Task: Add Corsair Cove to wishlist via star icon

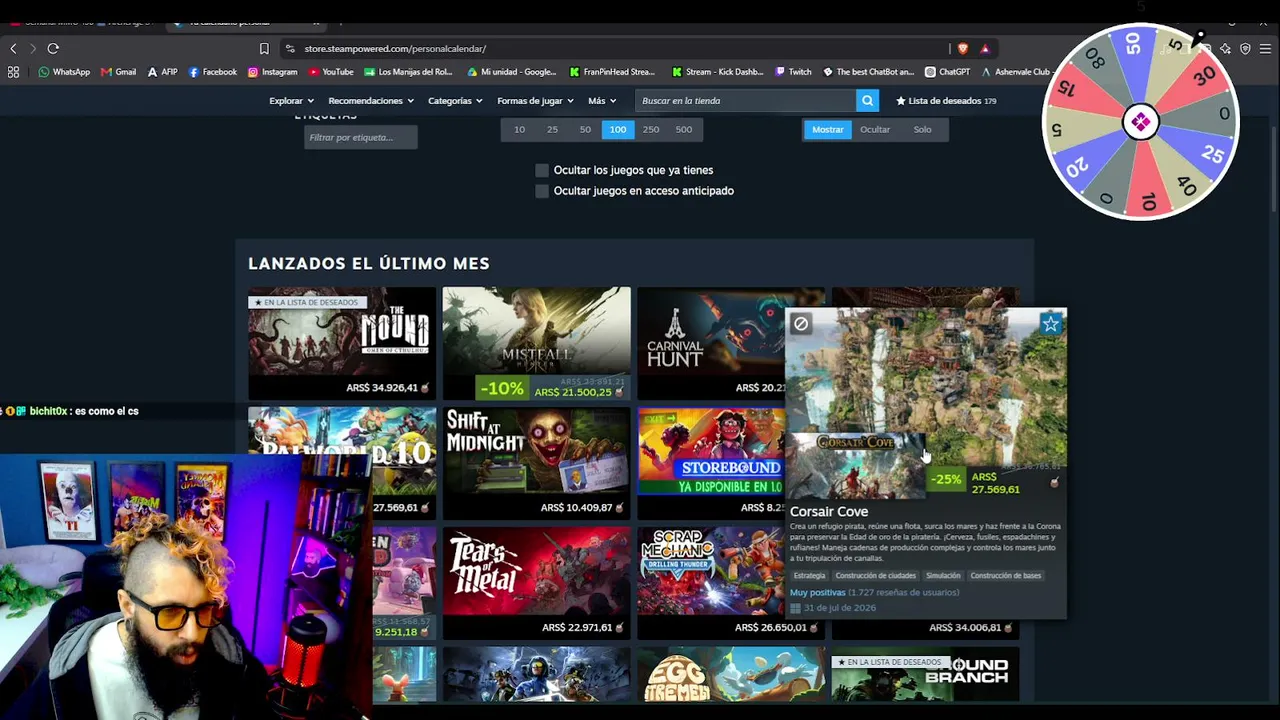Action: [1050, 324]
